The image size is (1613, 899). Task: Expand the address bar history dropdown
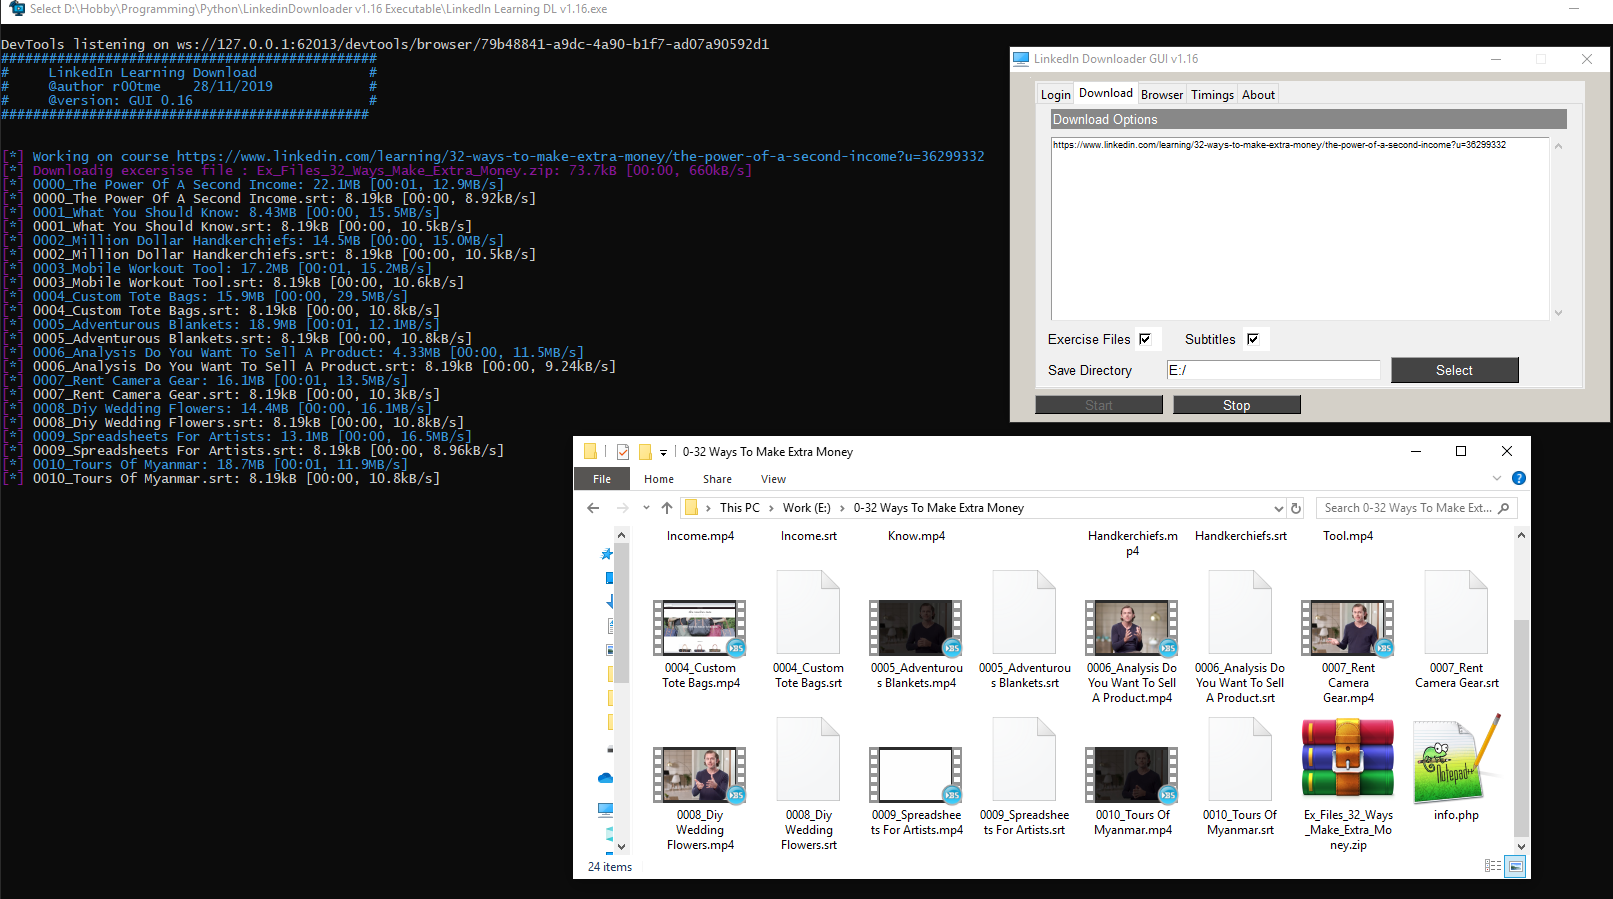pos(1278,508)
